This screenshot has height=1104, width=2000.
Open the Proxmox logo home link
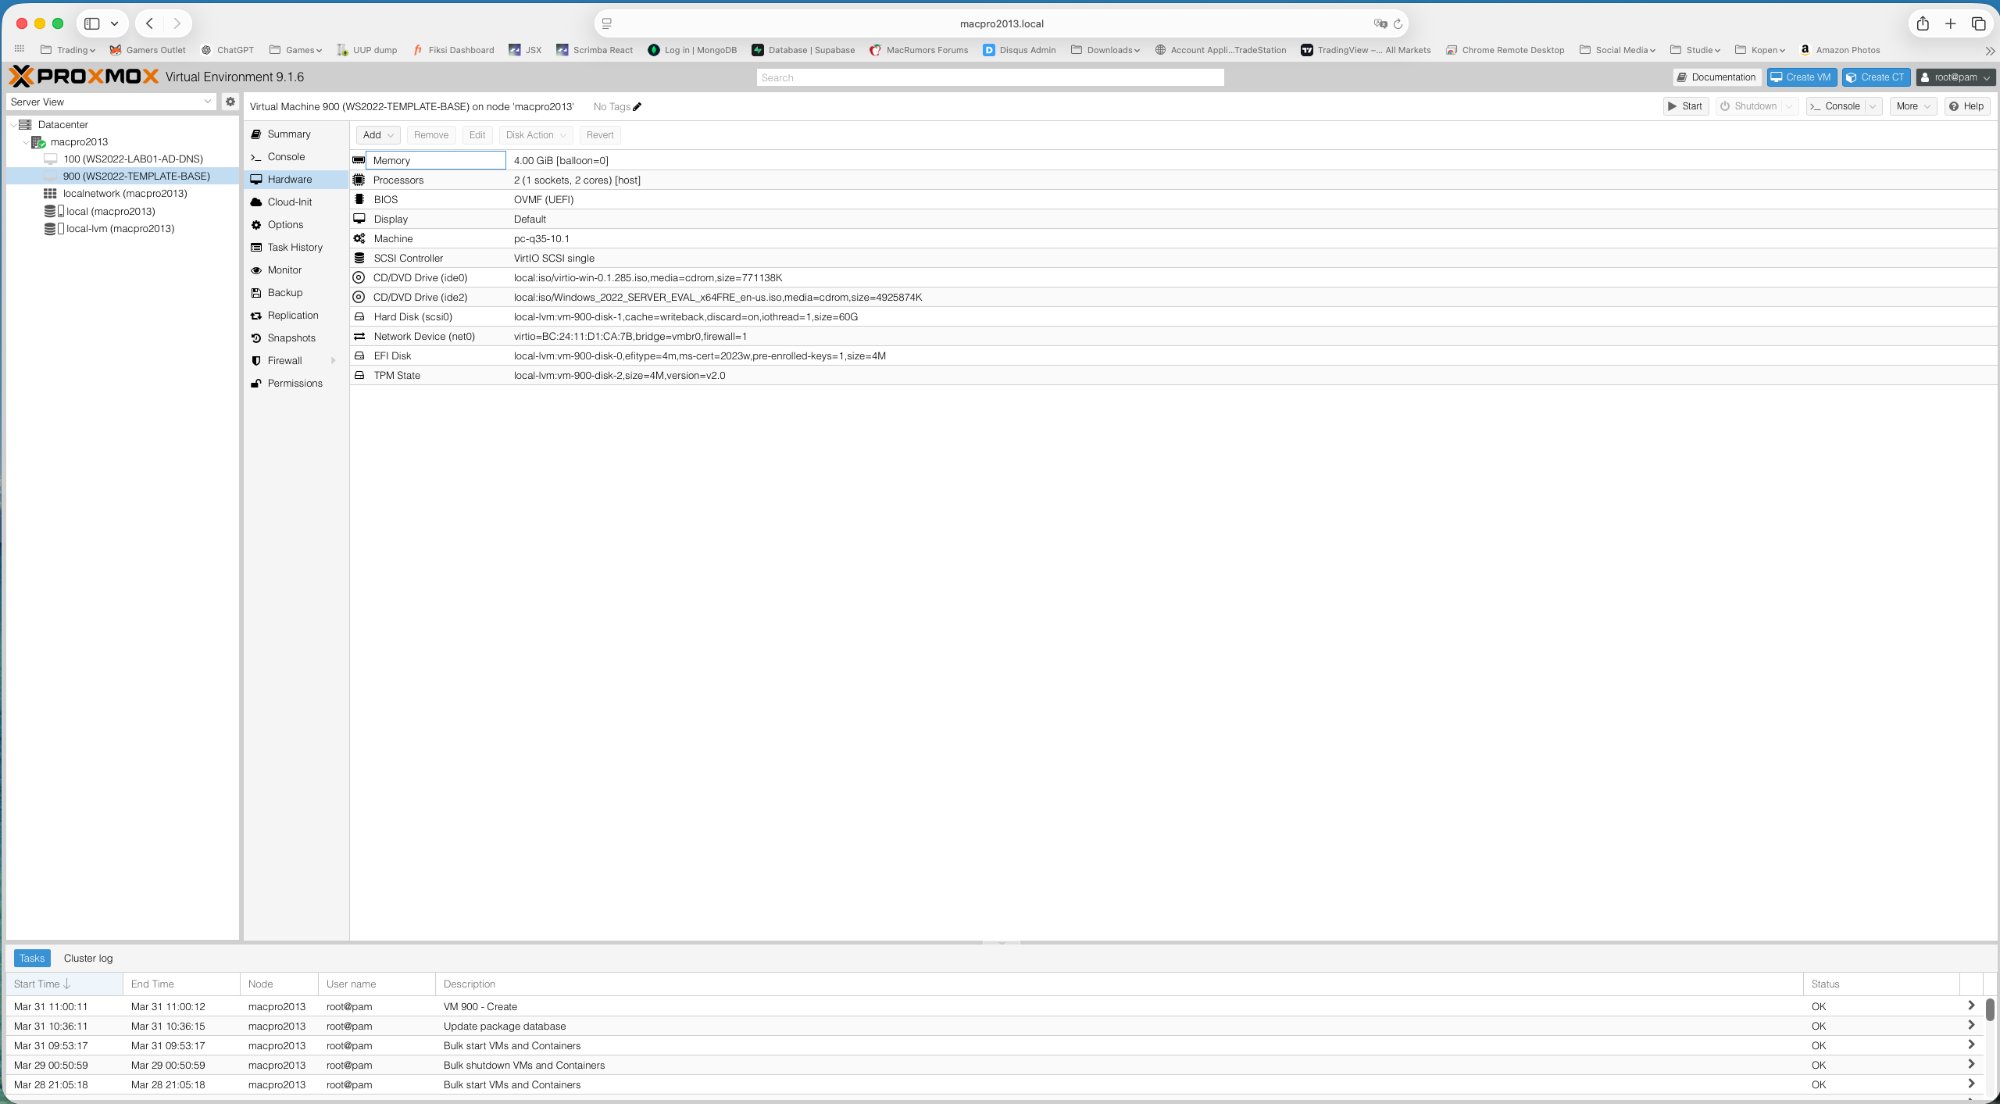coord(85,76)
